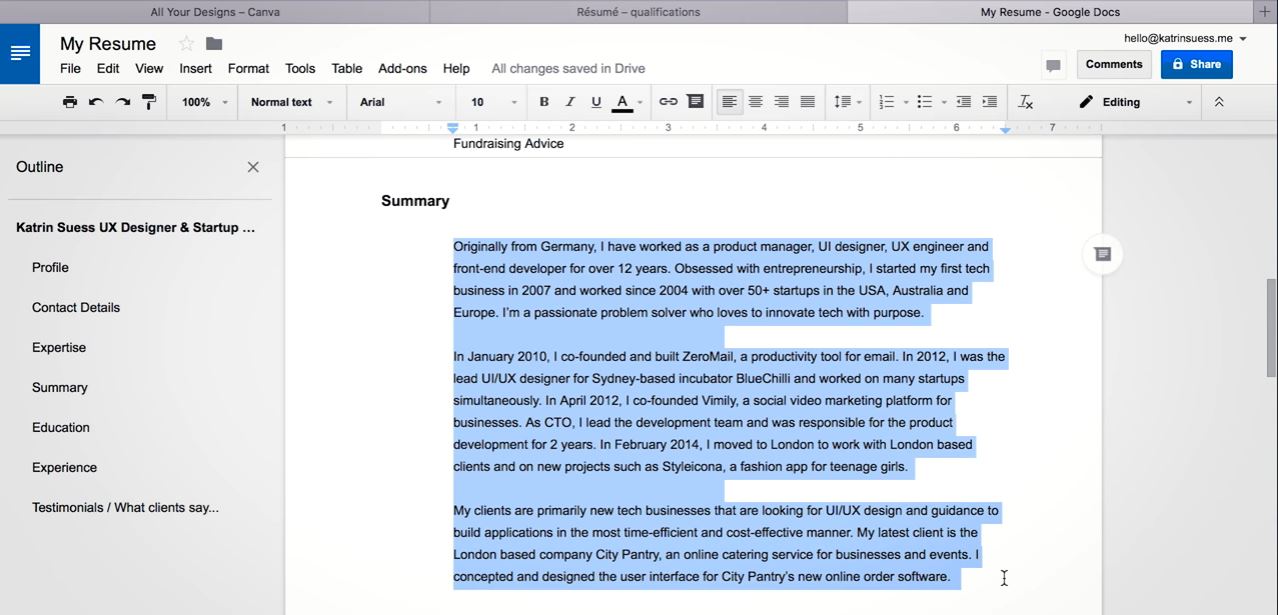The width and height of the screenshot is (1278, 615).
Task: Open the Normal text style dropdown
Action: (291, 102)
